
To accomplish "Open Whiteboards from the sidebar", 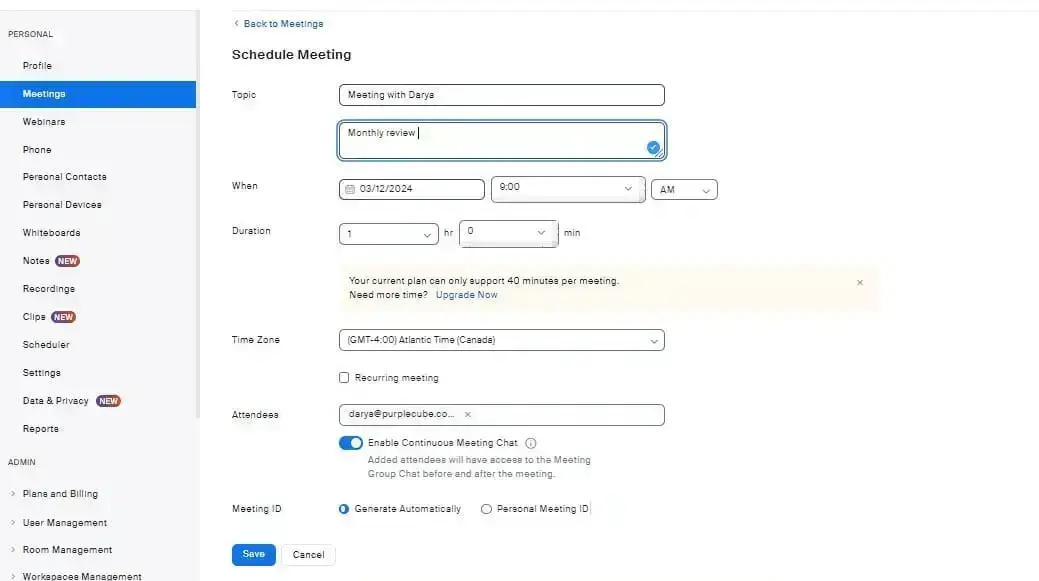I will pos(51,233).
